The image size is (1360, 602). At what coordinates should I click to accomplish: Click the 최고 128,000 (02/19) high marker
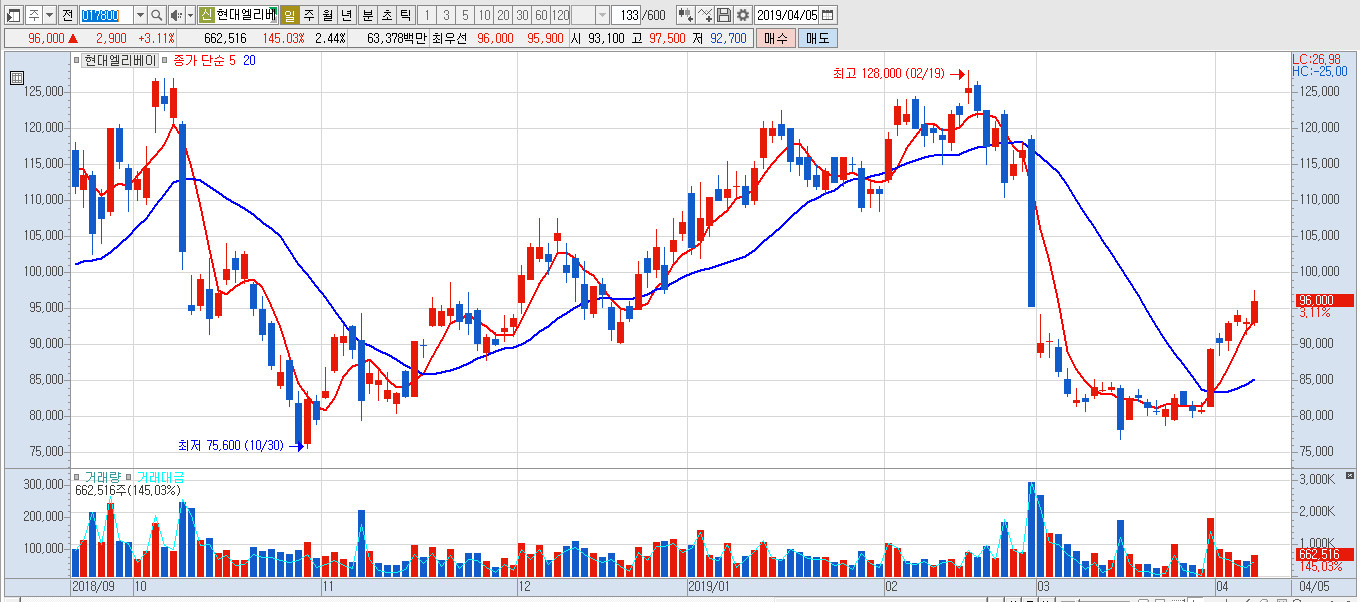pyautogui.click(x=888, y=74)
